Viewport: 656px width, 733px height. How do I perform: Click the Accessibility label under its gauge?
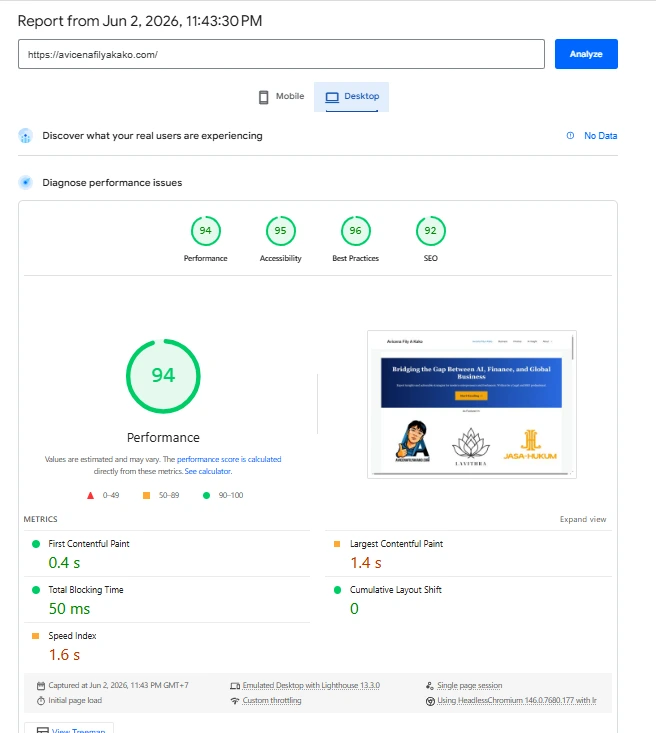(281, 258)
